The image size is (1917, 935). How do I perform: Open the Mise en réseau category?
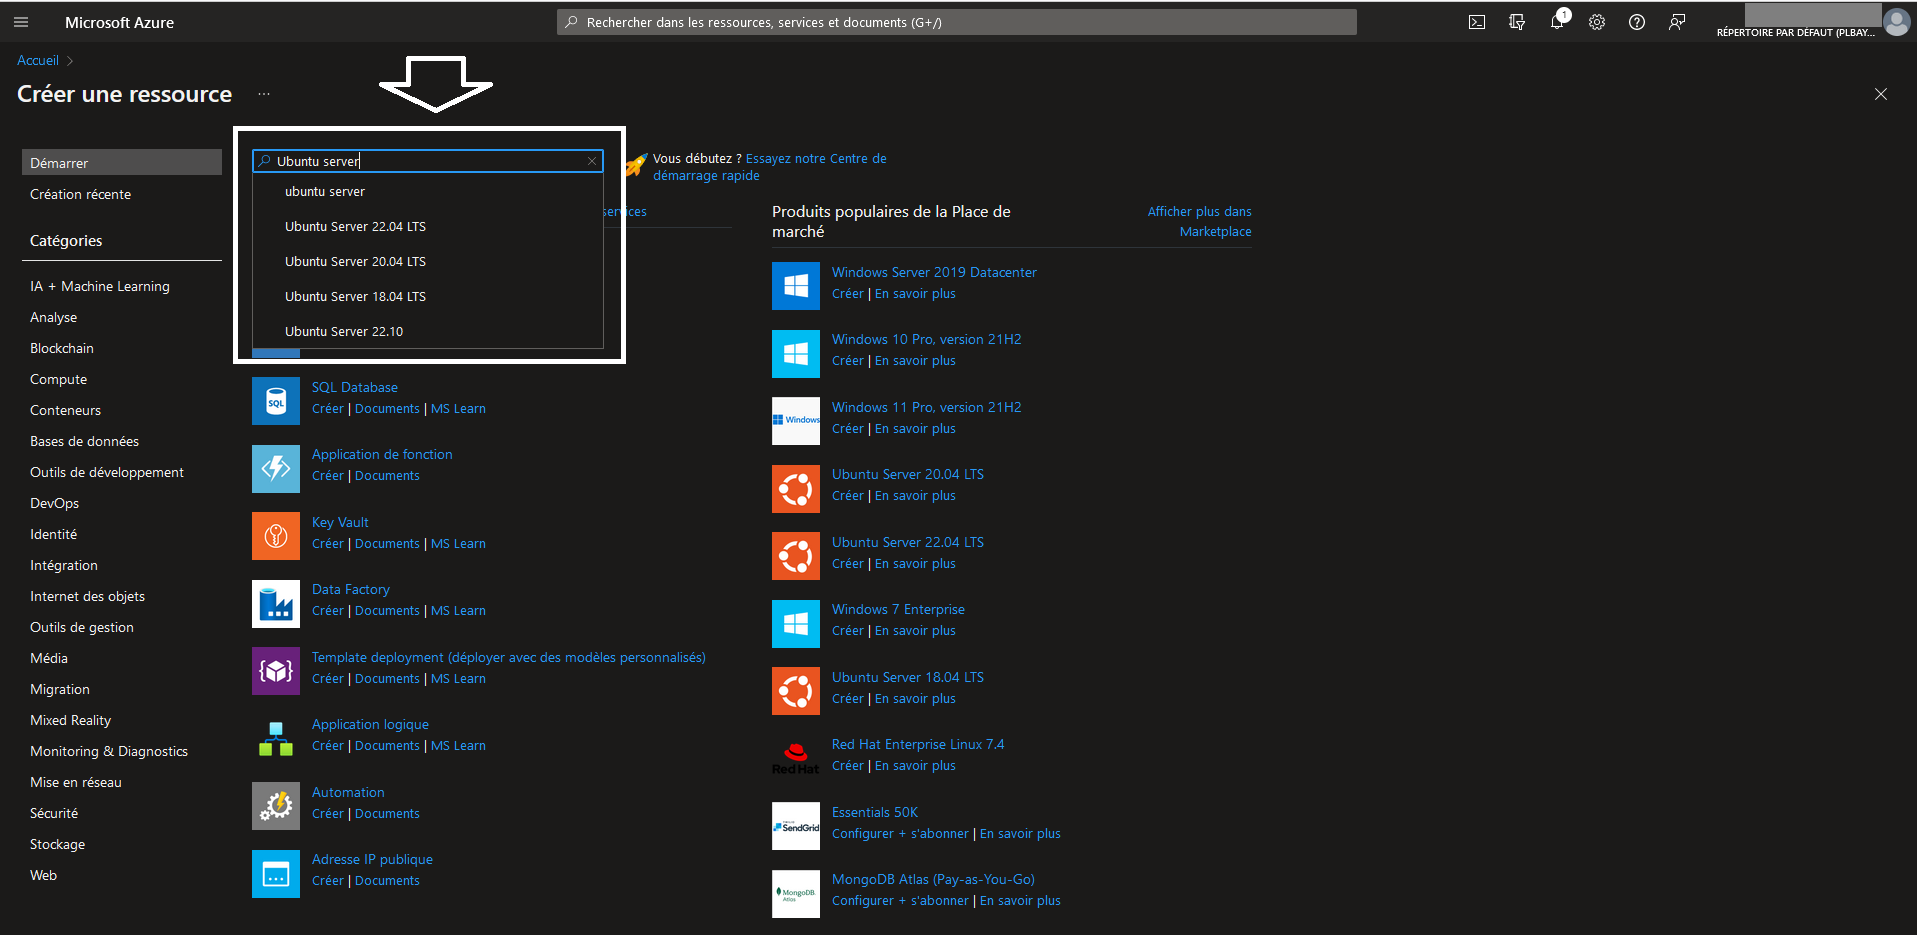(75, 782)
